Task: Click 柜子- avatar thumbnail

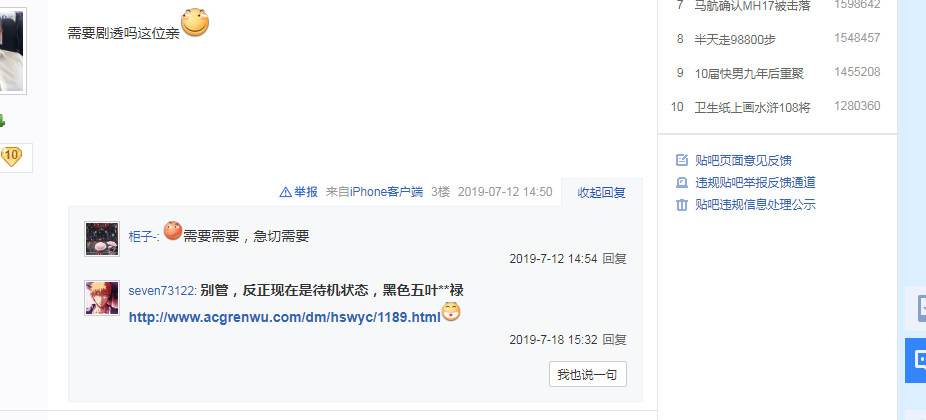Action: point(102,239)
